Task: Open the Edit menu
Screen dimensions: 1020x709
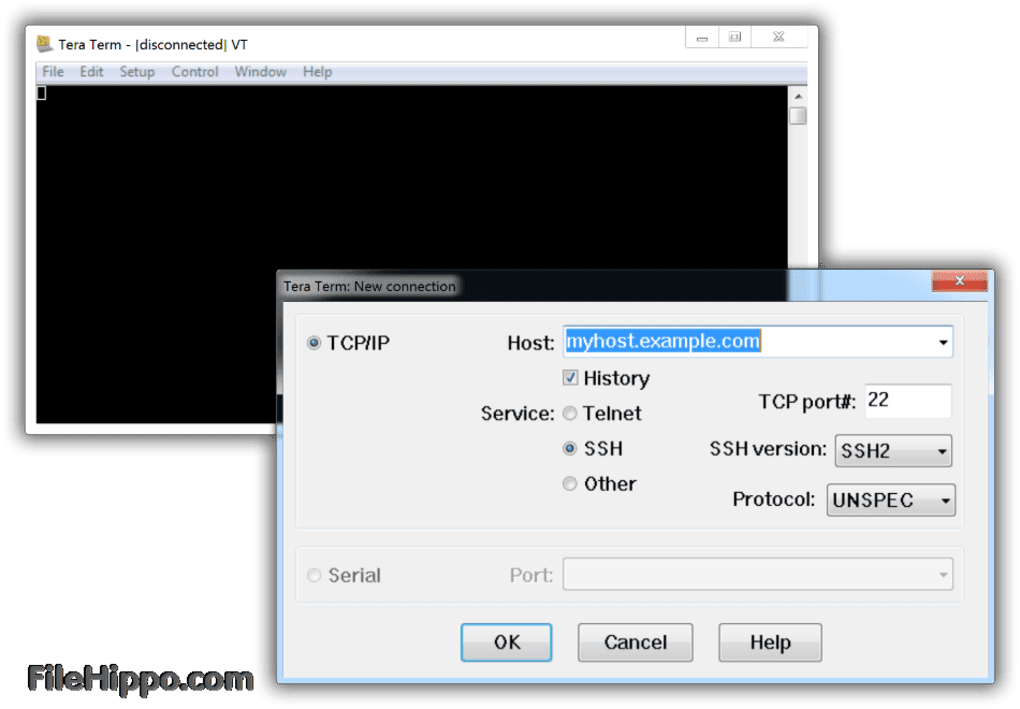Action: 91,71
